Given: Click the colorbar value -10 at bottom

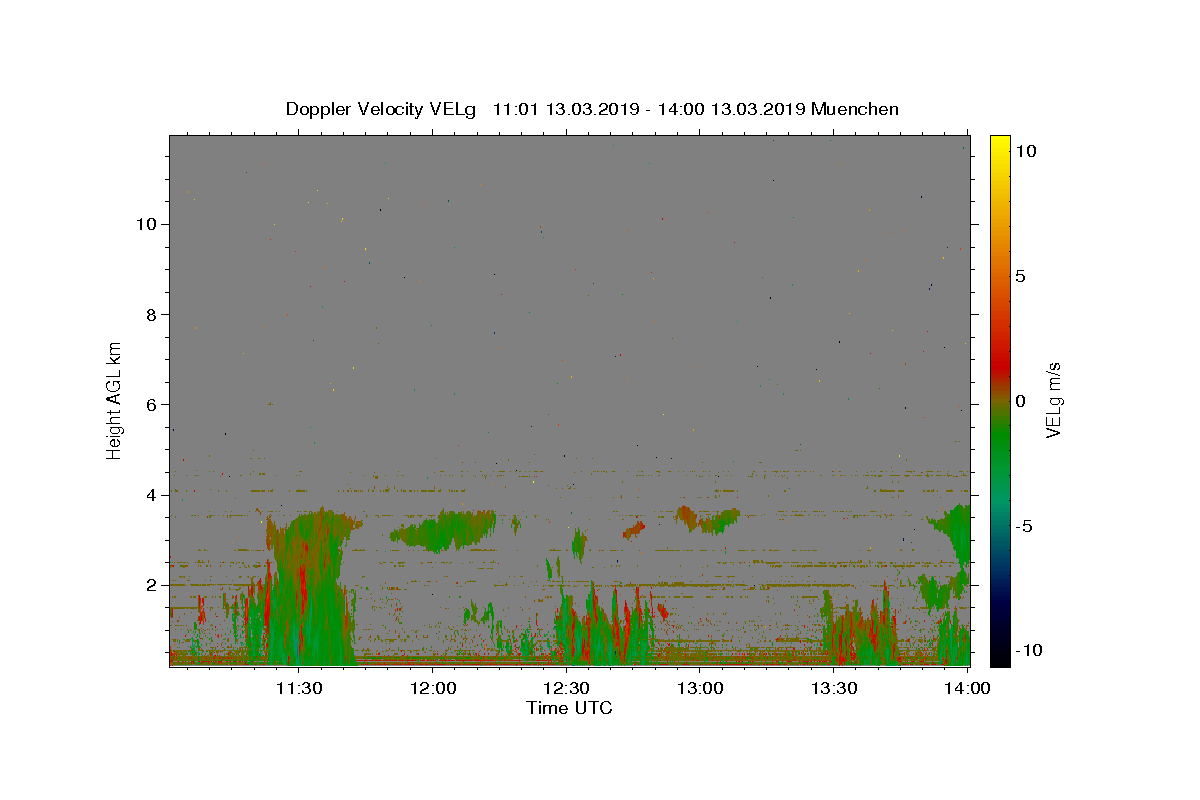Looking at the screenshot, I should pyautogui.click(x=1028, y=650).
